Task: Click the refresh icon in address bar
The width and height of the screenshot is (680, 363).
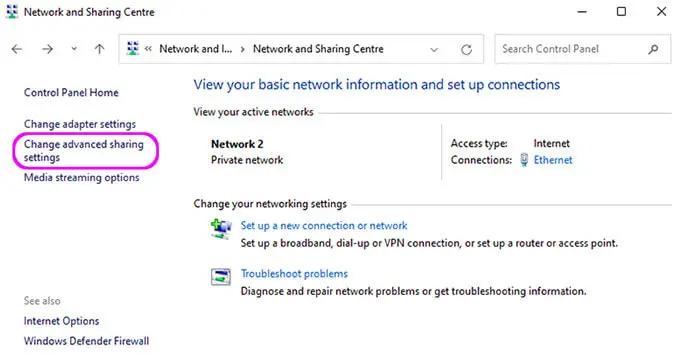Action: [x=466, y=49]
